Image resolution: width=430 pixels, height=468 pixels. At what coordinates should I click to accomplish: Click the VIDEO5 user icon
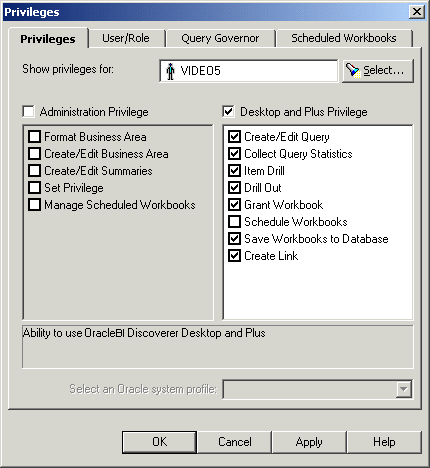point(170,71)
